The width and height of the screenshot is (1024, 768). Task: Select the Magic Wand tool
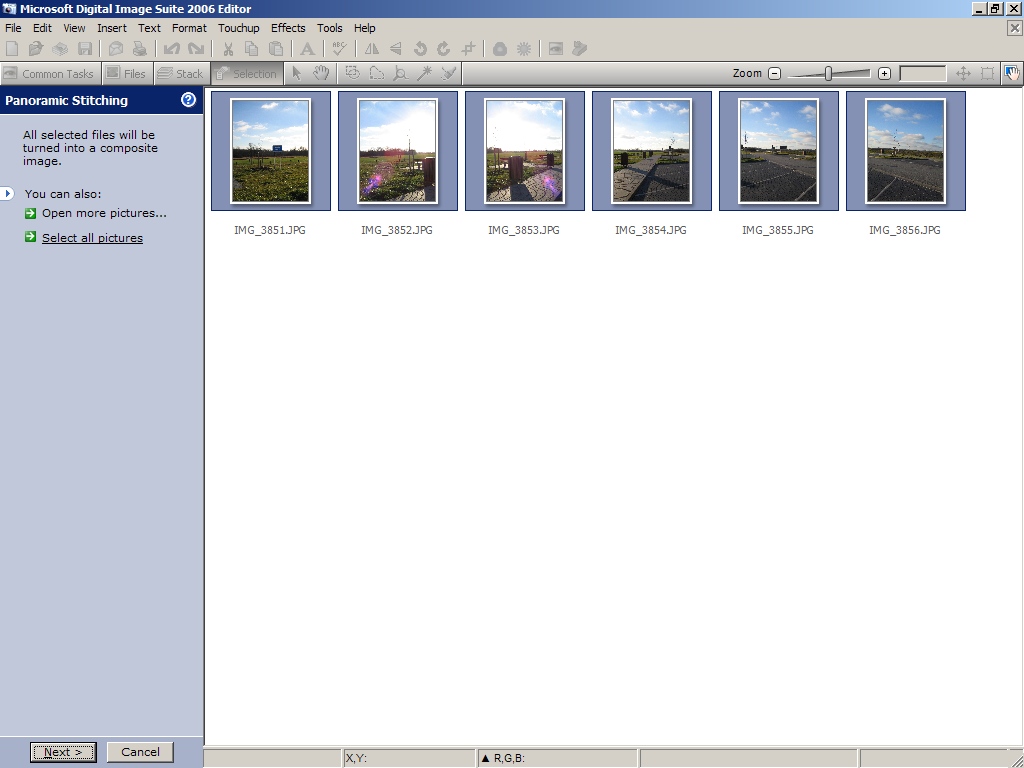424,73
